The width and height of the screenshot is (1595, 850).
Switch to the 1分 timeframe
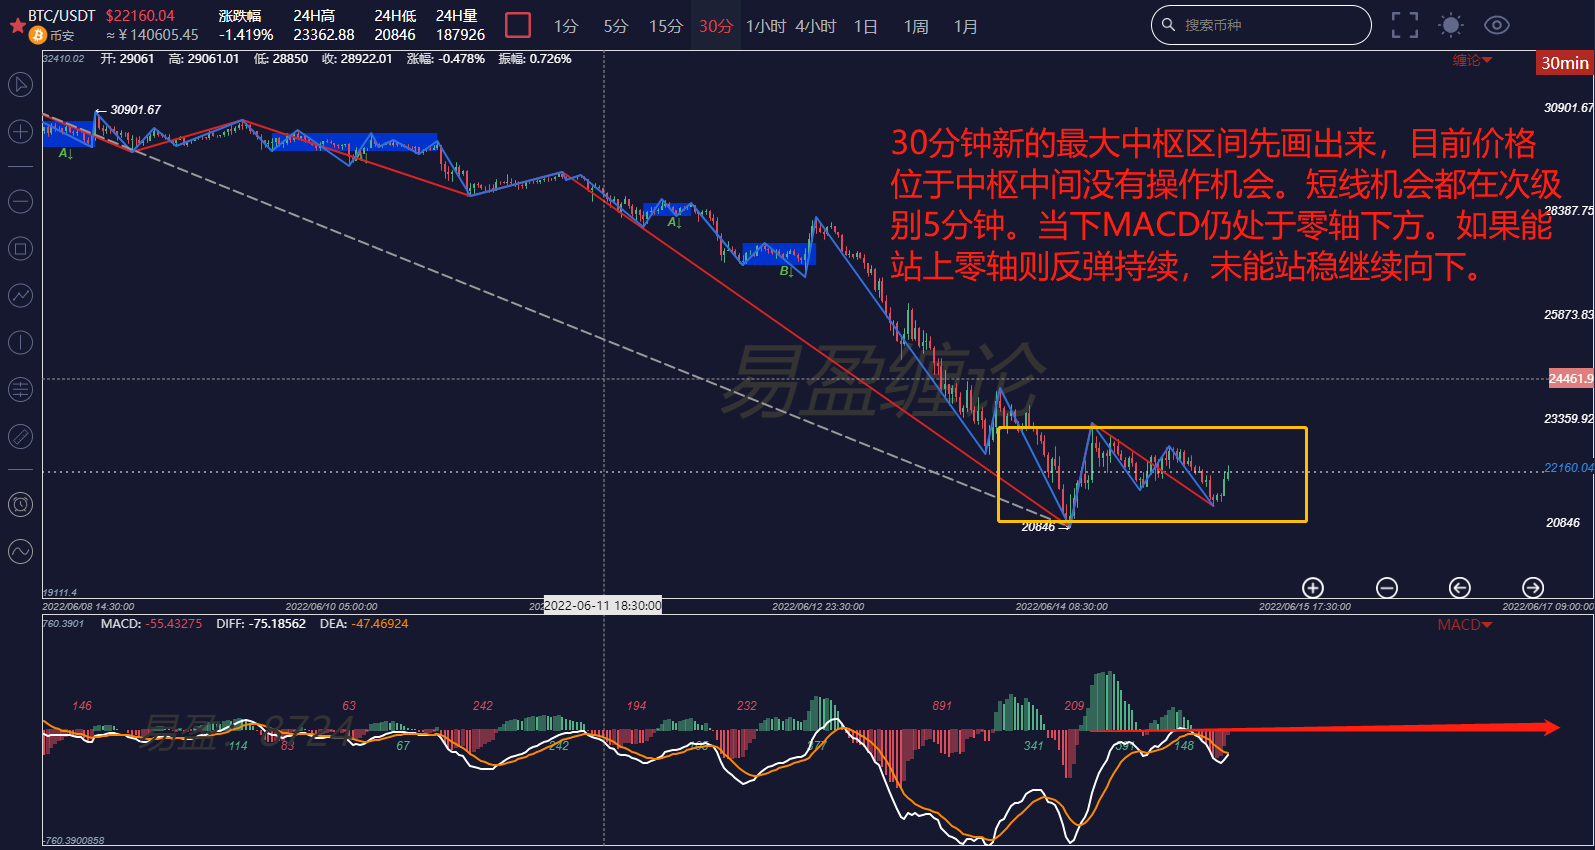click(566, 26)
